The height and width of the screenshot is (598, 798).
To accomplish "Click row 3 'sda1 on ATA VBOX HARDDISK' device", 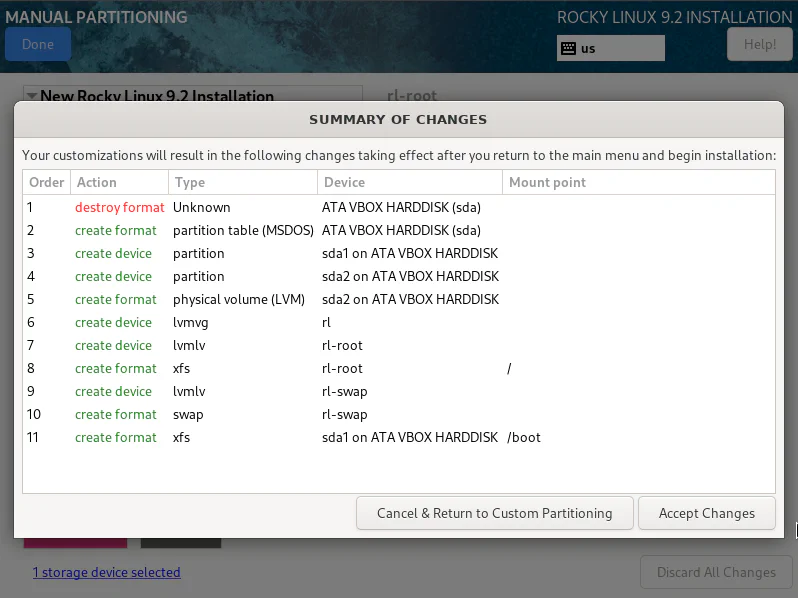I will coord(410,253).
